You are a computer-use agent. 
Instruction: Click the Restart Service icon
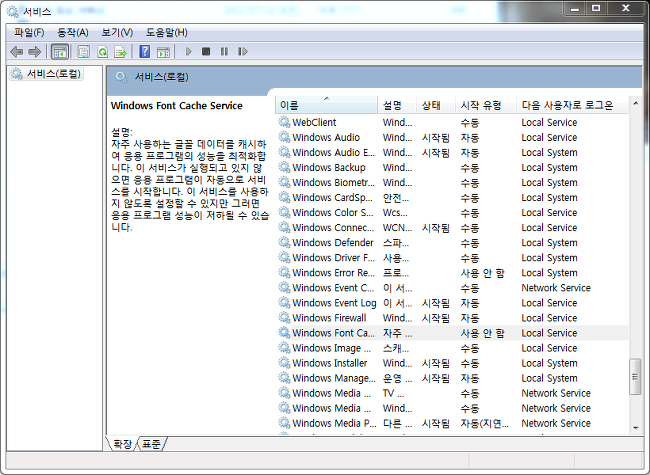tap(243, 51)
